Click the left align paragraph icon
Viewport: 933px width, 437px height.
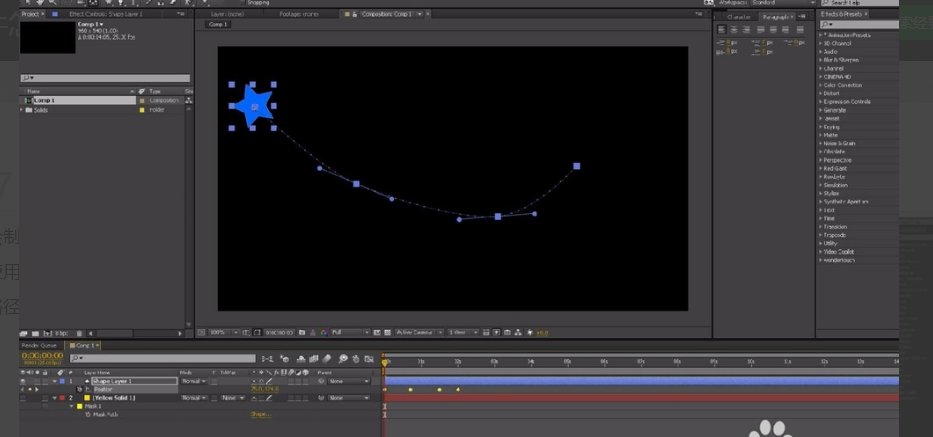click(x=721, y=30)
